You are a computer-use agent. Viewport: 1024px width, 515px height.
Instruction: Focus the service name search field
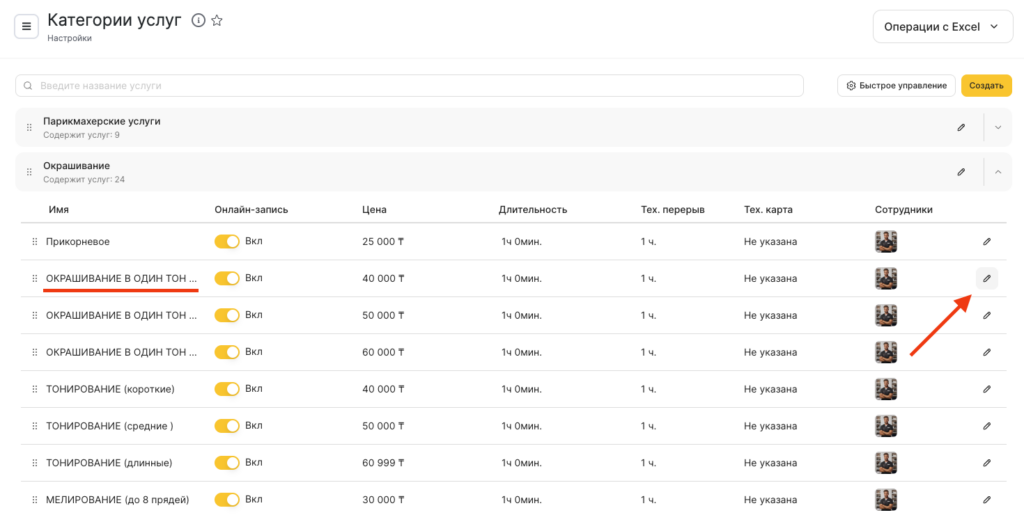[410, 86]
